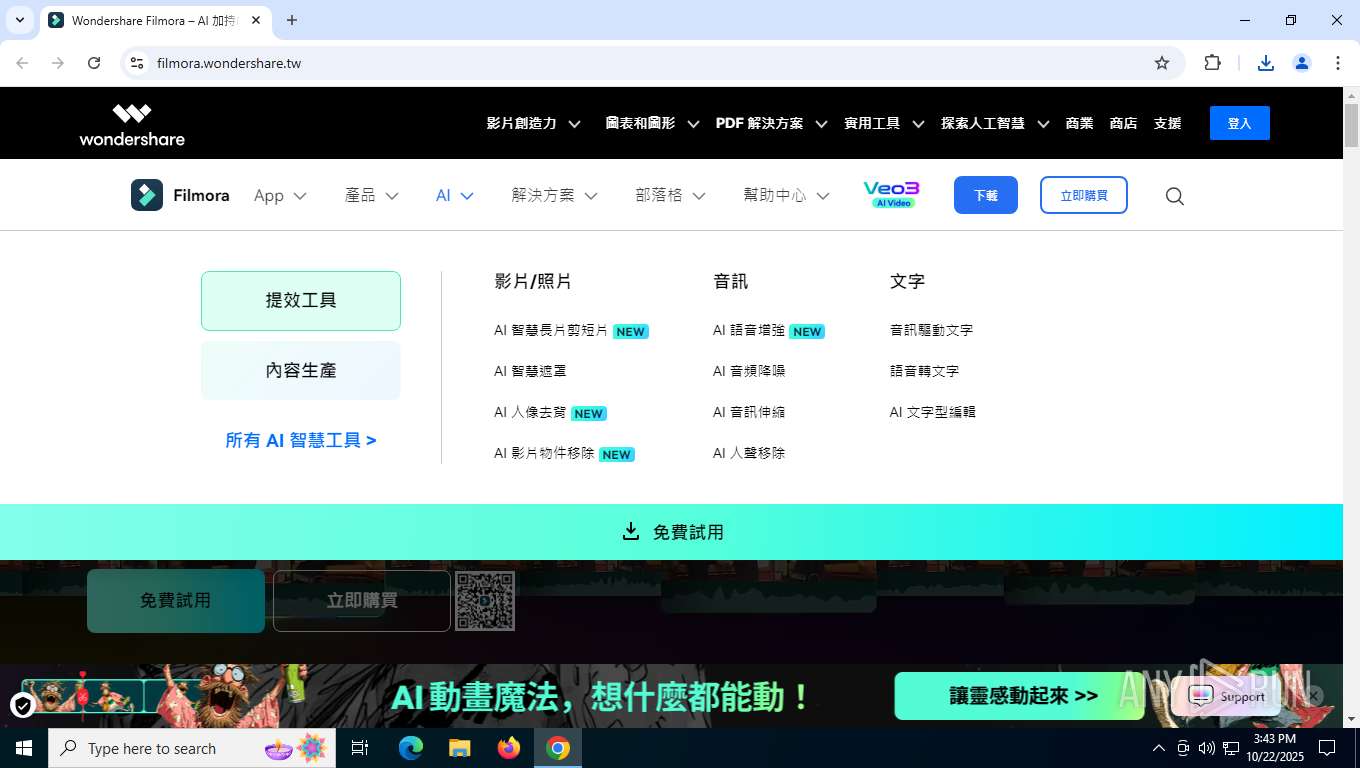Open 音訊驅動文字 link
The image size is (1360, 768).
pyautogui.click(x=931, y=330)
